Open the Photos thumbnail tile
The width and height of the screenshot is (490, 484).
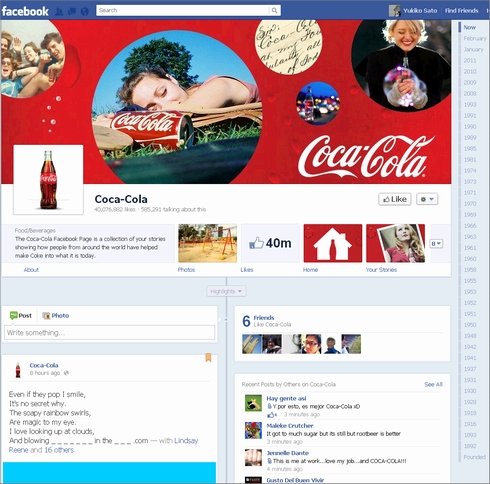(207, 243)
